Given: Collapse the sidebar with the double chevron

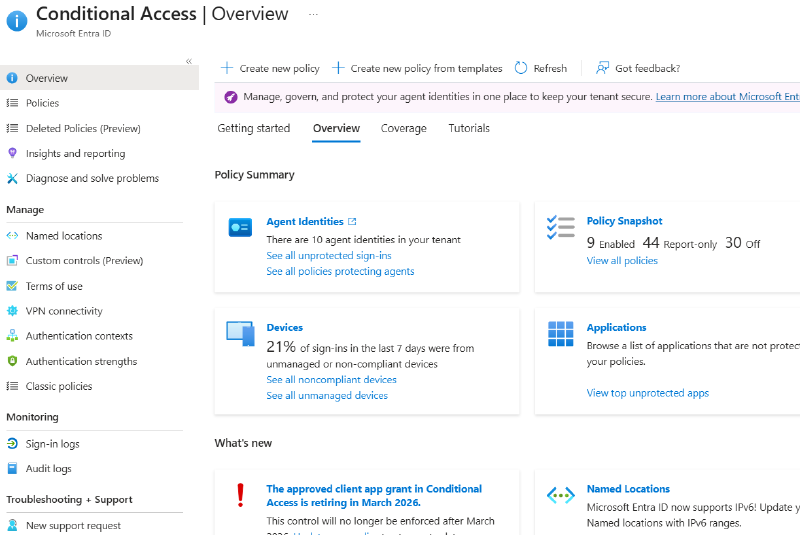Looking at the screenshot, I should (189, 61).
